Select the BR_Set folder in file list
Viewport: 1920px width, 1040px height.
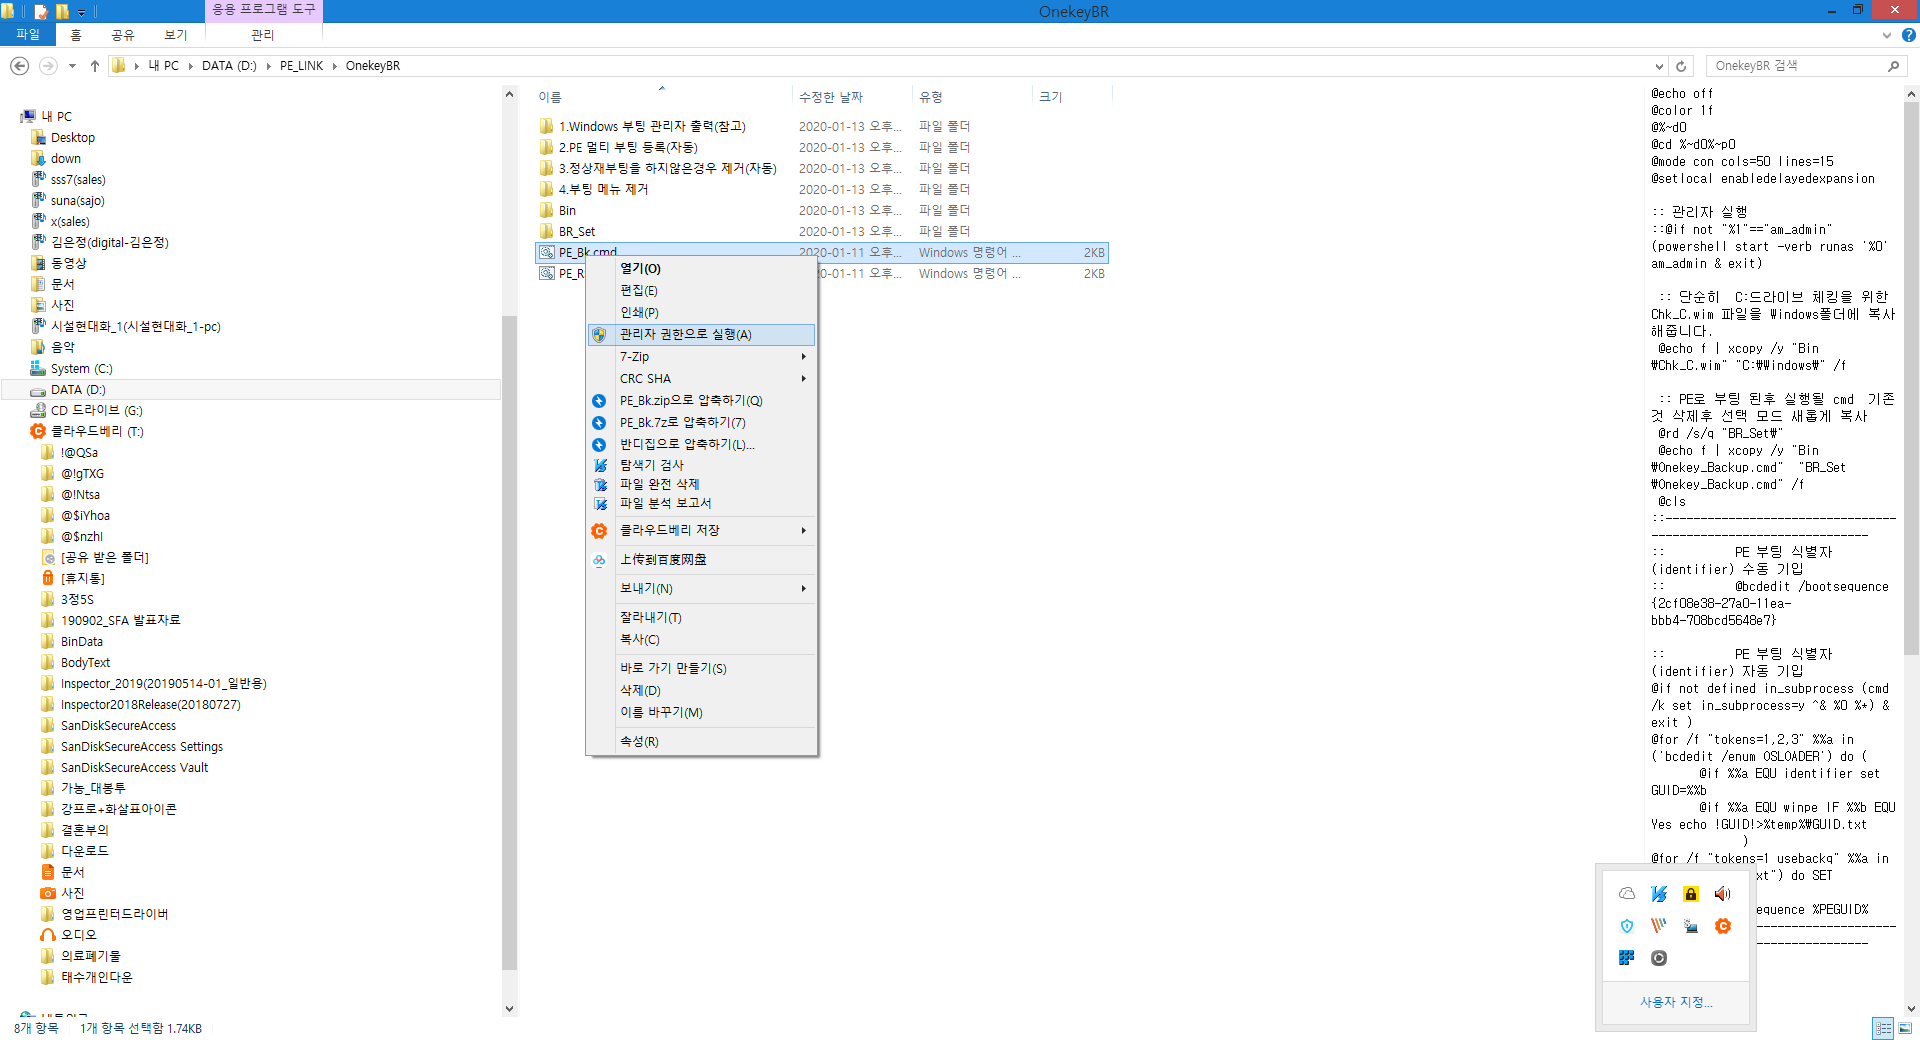pos(577,232)
